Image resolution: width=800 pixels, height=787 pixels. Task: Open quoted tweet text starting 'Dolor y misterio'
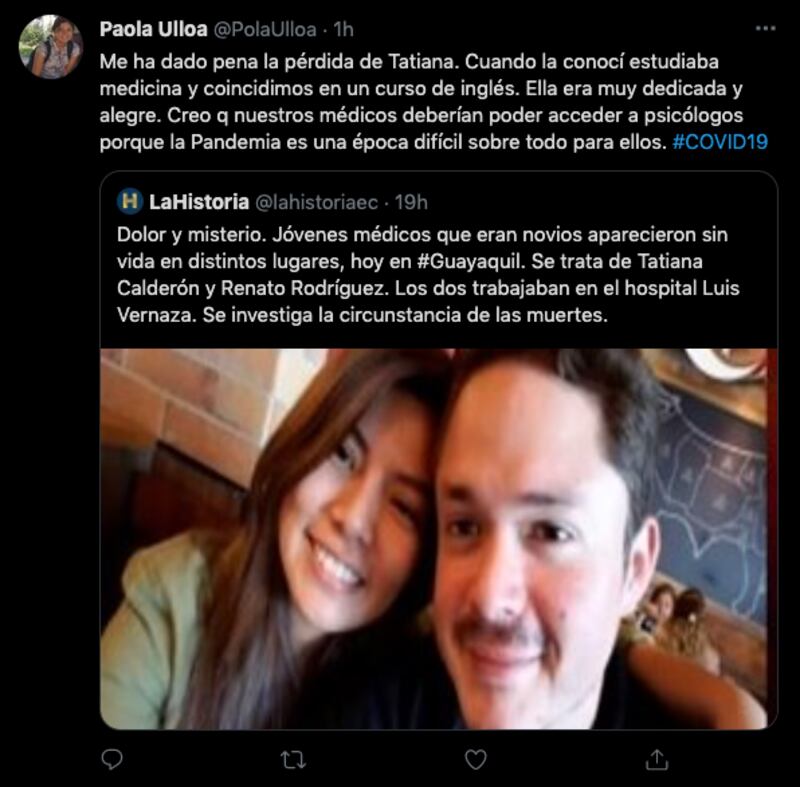tap(428, 274)
